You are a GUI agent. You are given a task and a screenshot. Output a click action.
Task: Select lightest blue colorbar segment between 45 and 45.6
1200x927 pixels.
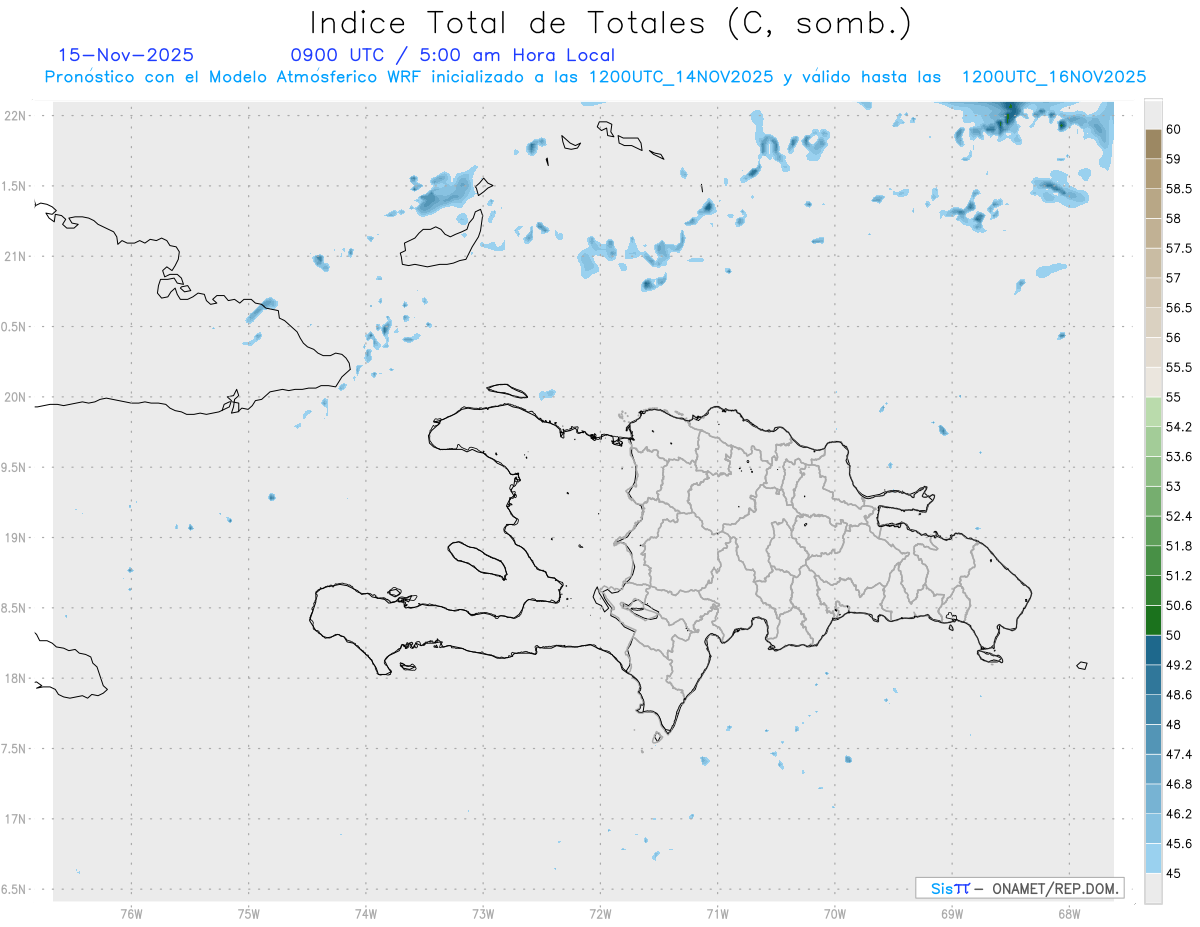coord(1153,859)
